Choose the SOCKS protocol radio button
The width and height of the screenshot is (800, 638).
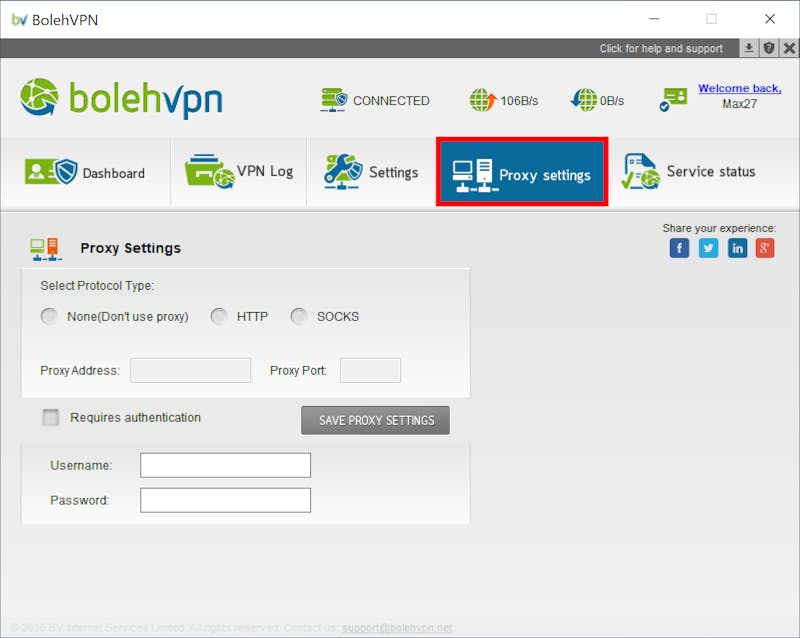click(x=298, y=316)
